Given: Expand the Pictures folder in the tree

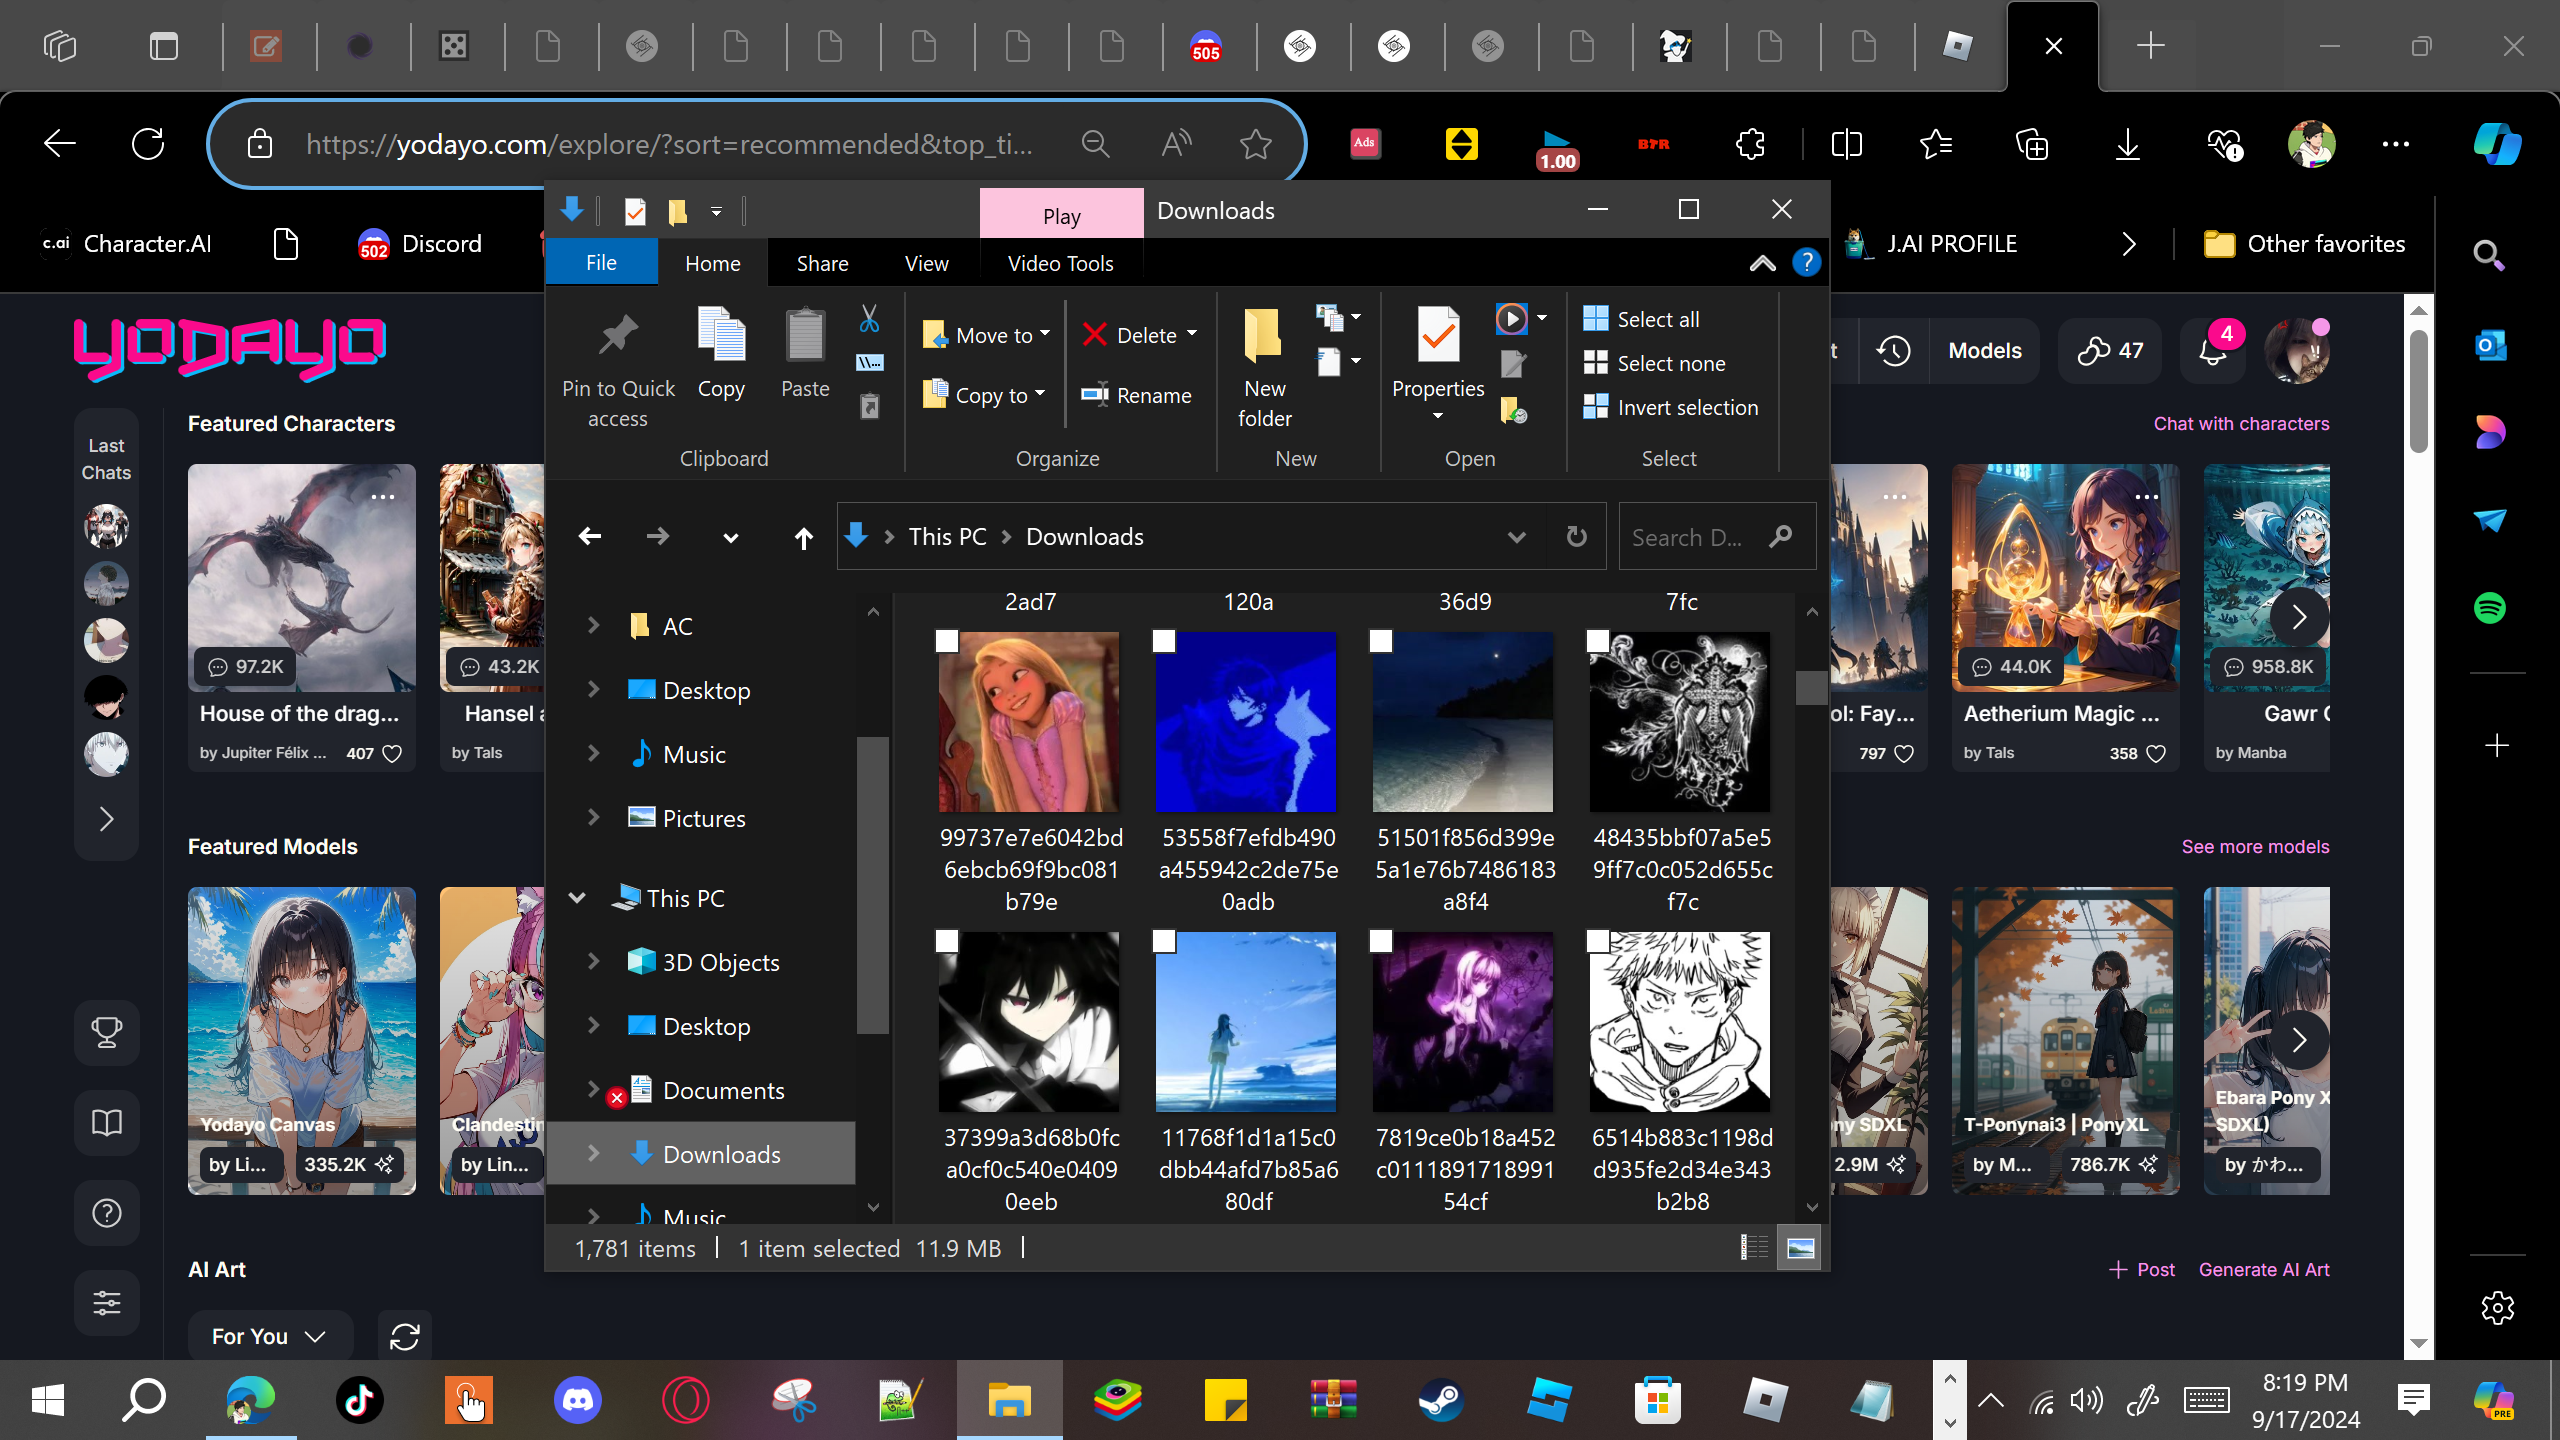Looking at the screenshot, I should coord(593,818).
